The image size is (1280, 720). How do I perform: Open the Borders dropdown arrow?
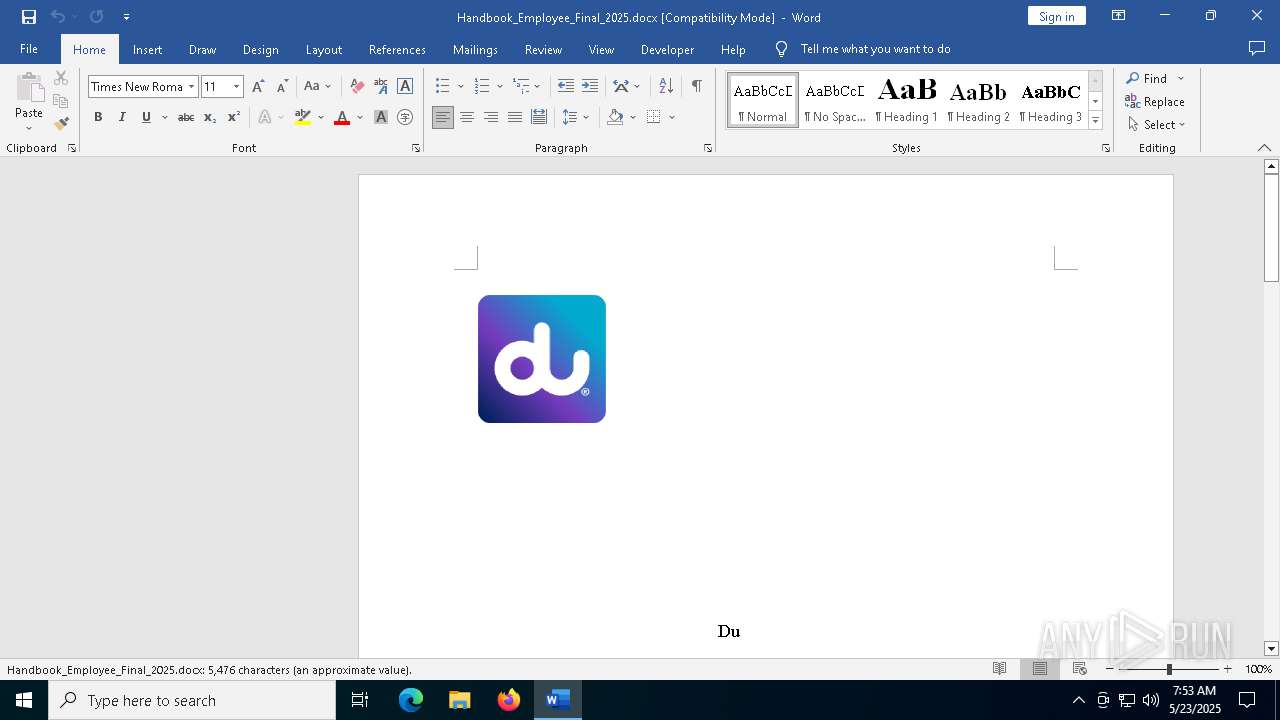(x=672, y=117)
